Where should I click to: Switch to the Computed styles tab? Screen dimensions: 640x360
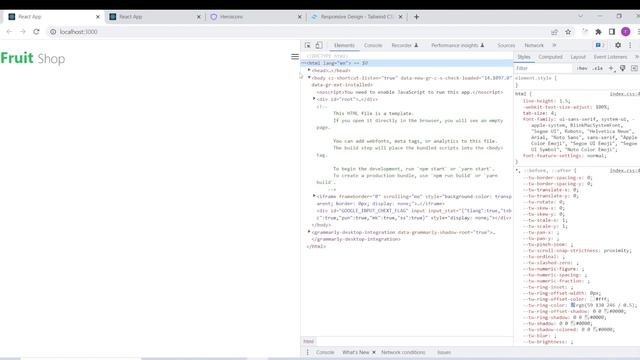550,57
